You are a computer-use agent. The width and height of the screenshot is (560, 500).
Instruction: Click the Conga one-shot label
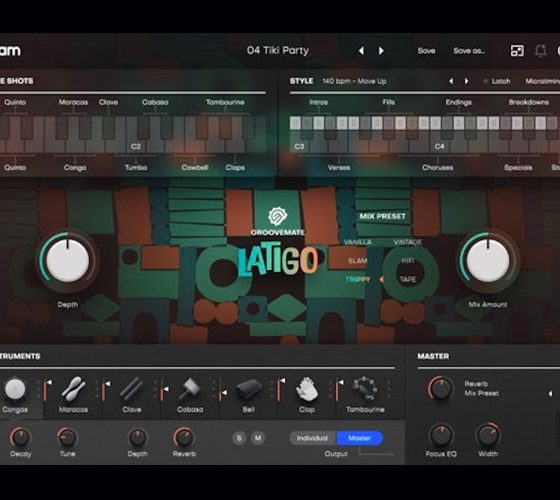click(x=75, y=168)
